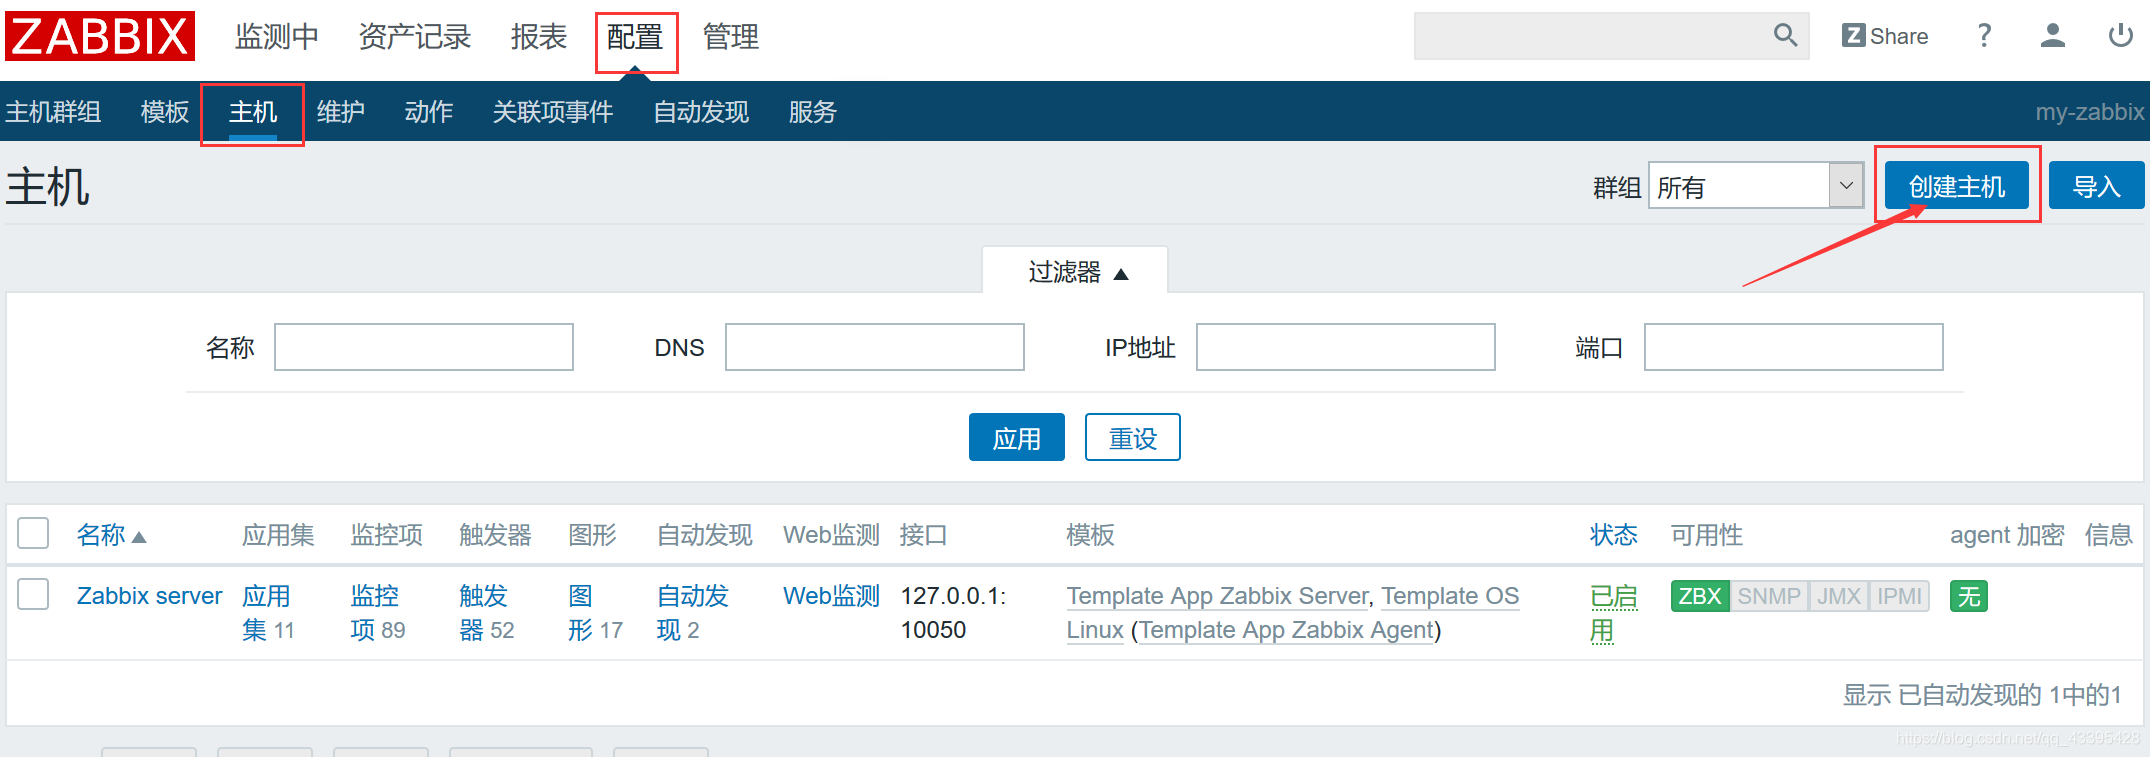Focus the IP地址 filter input

click(1346, 347)
